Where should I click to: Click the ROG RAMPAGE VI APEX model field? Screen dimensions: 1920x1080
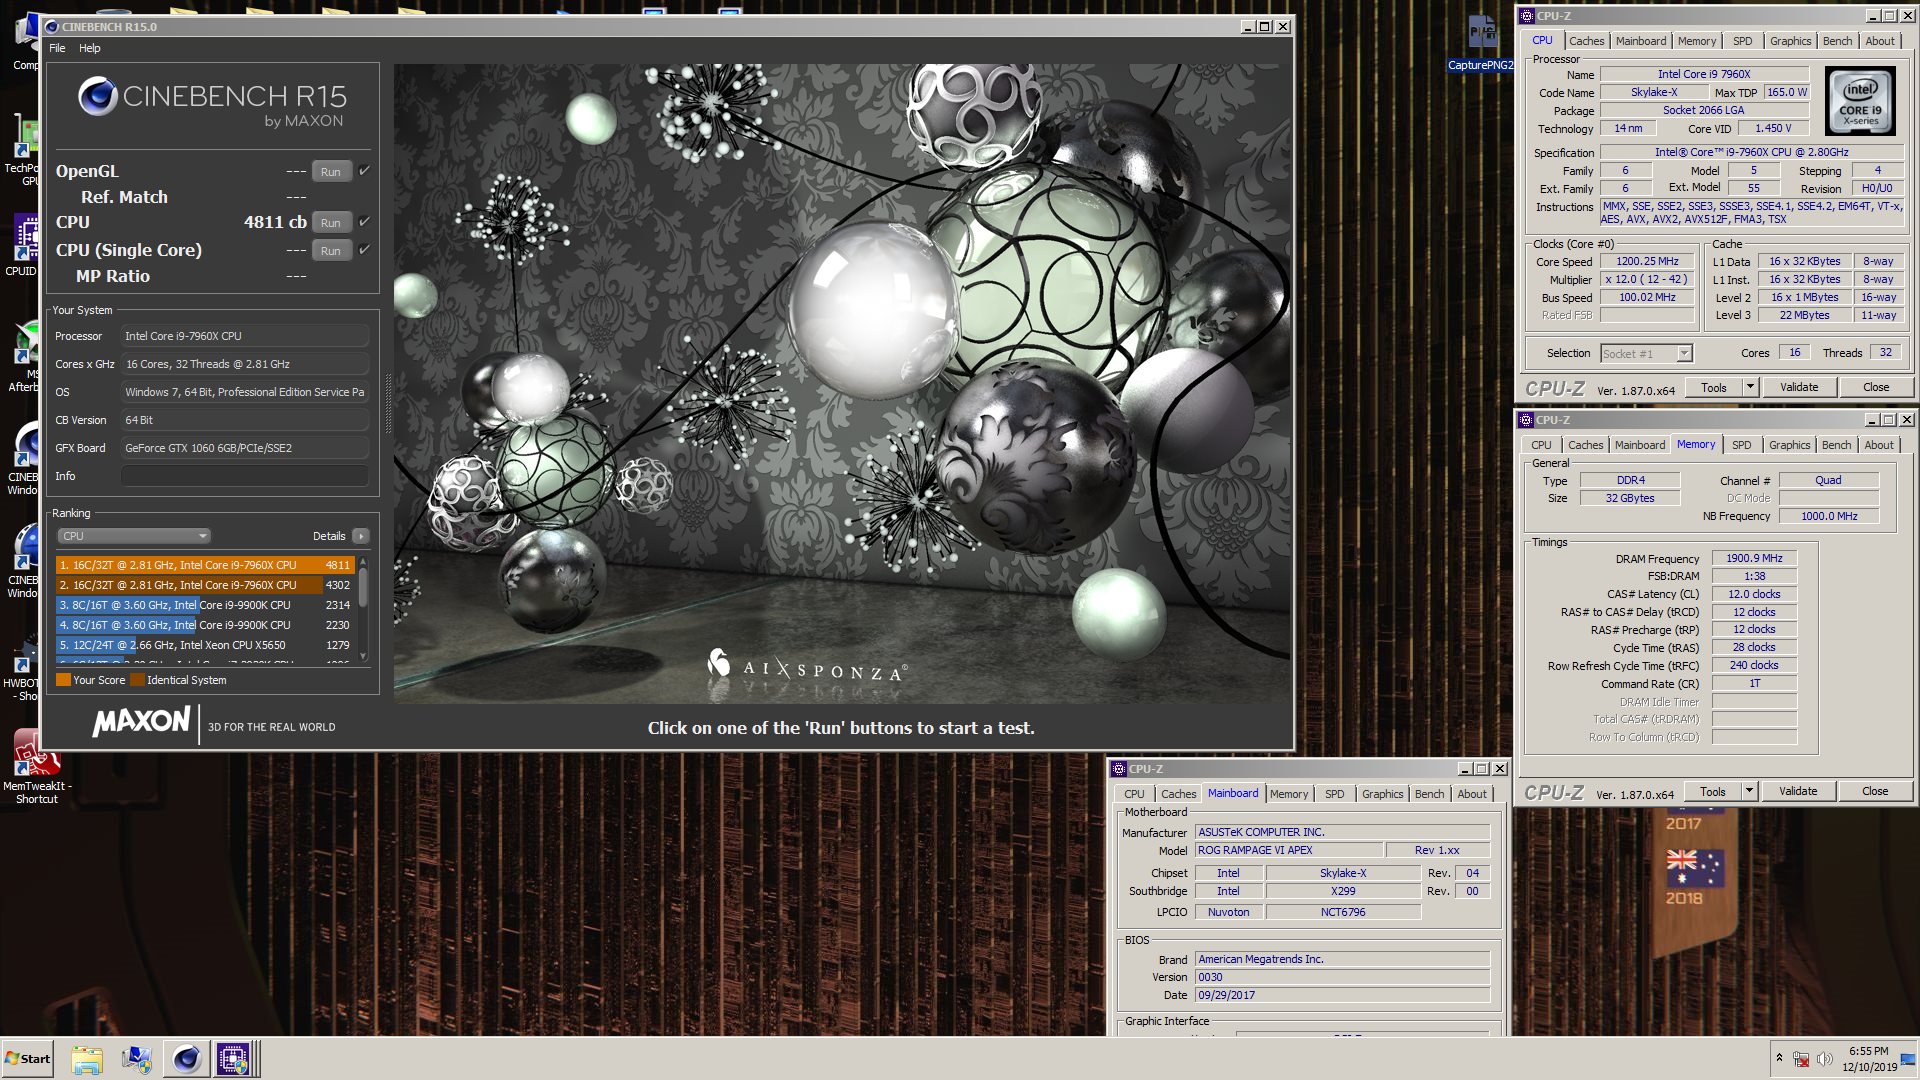1289,850
